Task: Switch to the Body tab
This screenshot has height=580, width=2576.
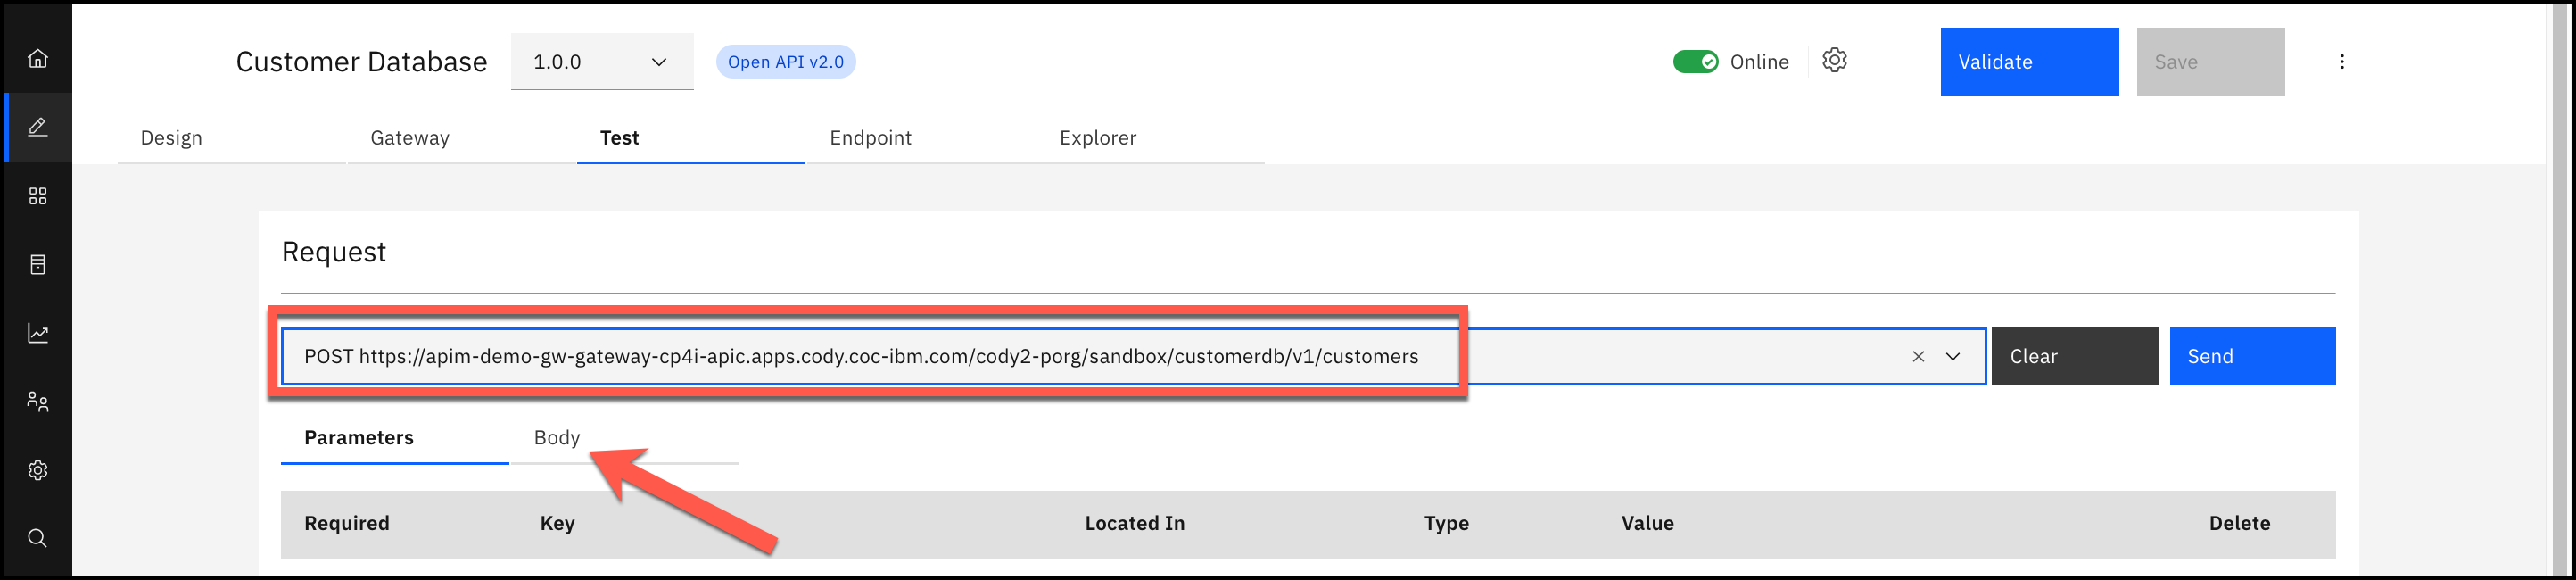Action: pyautogui.click(x=557, y=438)
